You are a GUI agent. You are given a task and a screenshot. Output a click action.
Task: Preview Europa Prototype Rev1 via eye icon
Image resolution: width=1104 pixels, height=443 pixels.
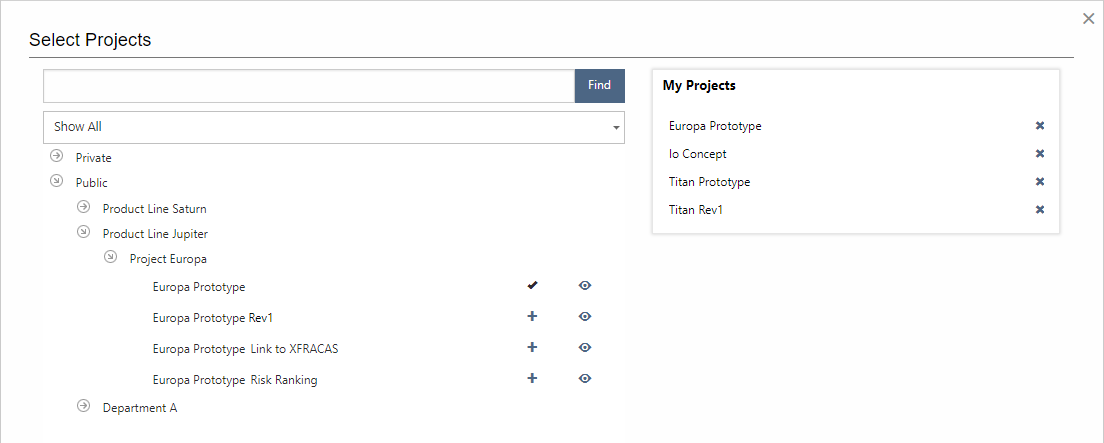click(x=585, y=317)
